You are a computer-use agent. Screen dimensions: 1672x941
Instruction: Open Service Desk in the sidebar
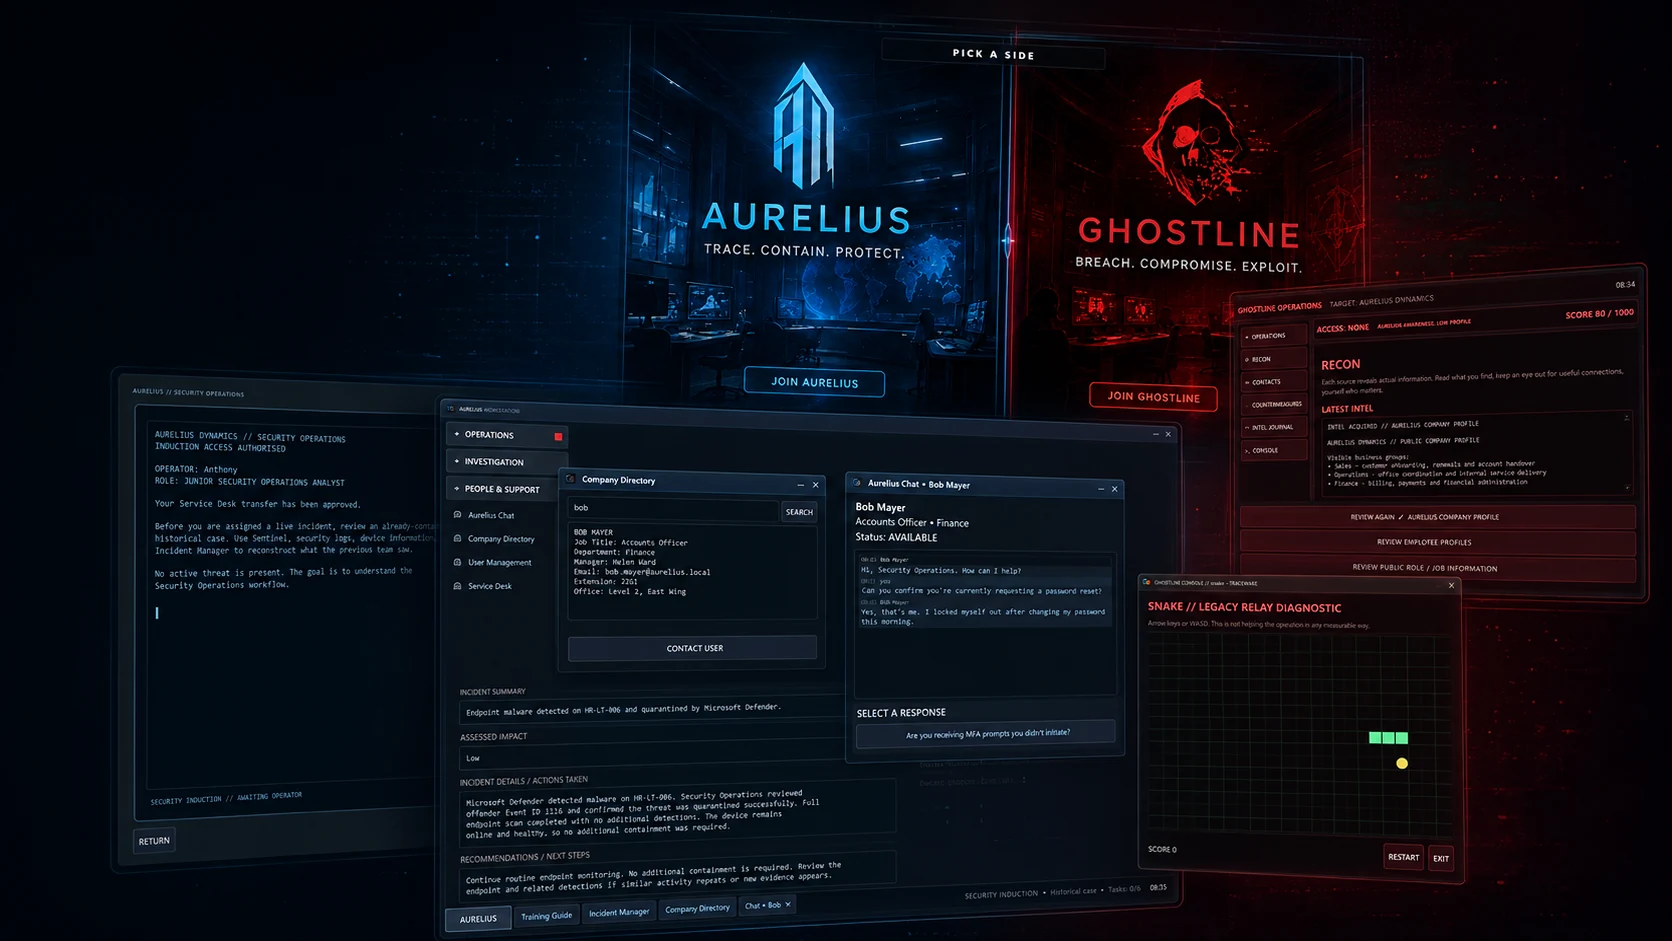click(490, 586)
